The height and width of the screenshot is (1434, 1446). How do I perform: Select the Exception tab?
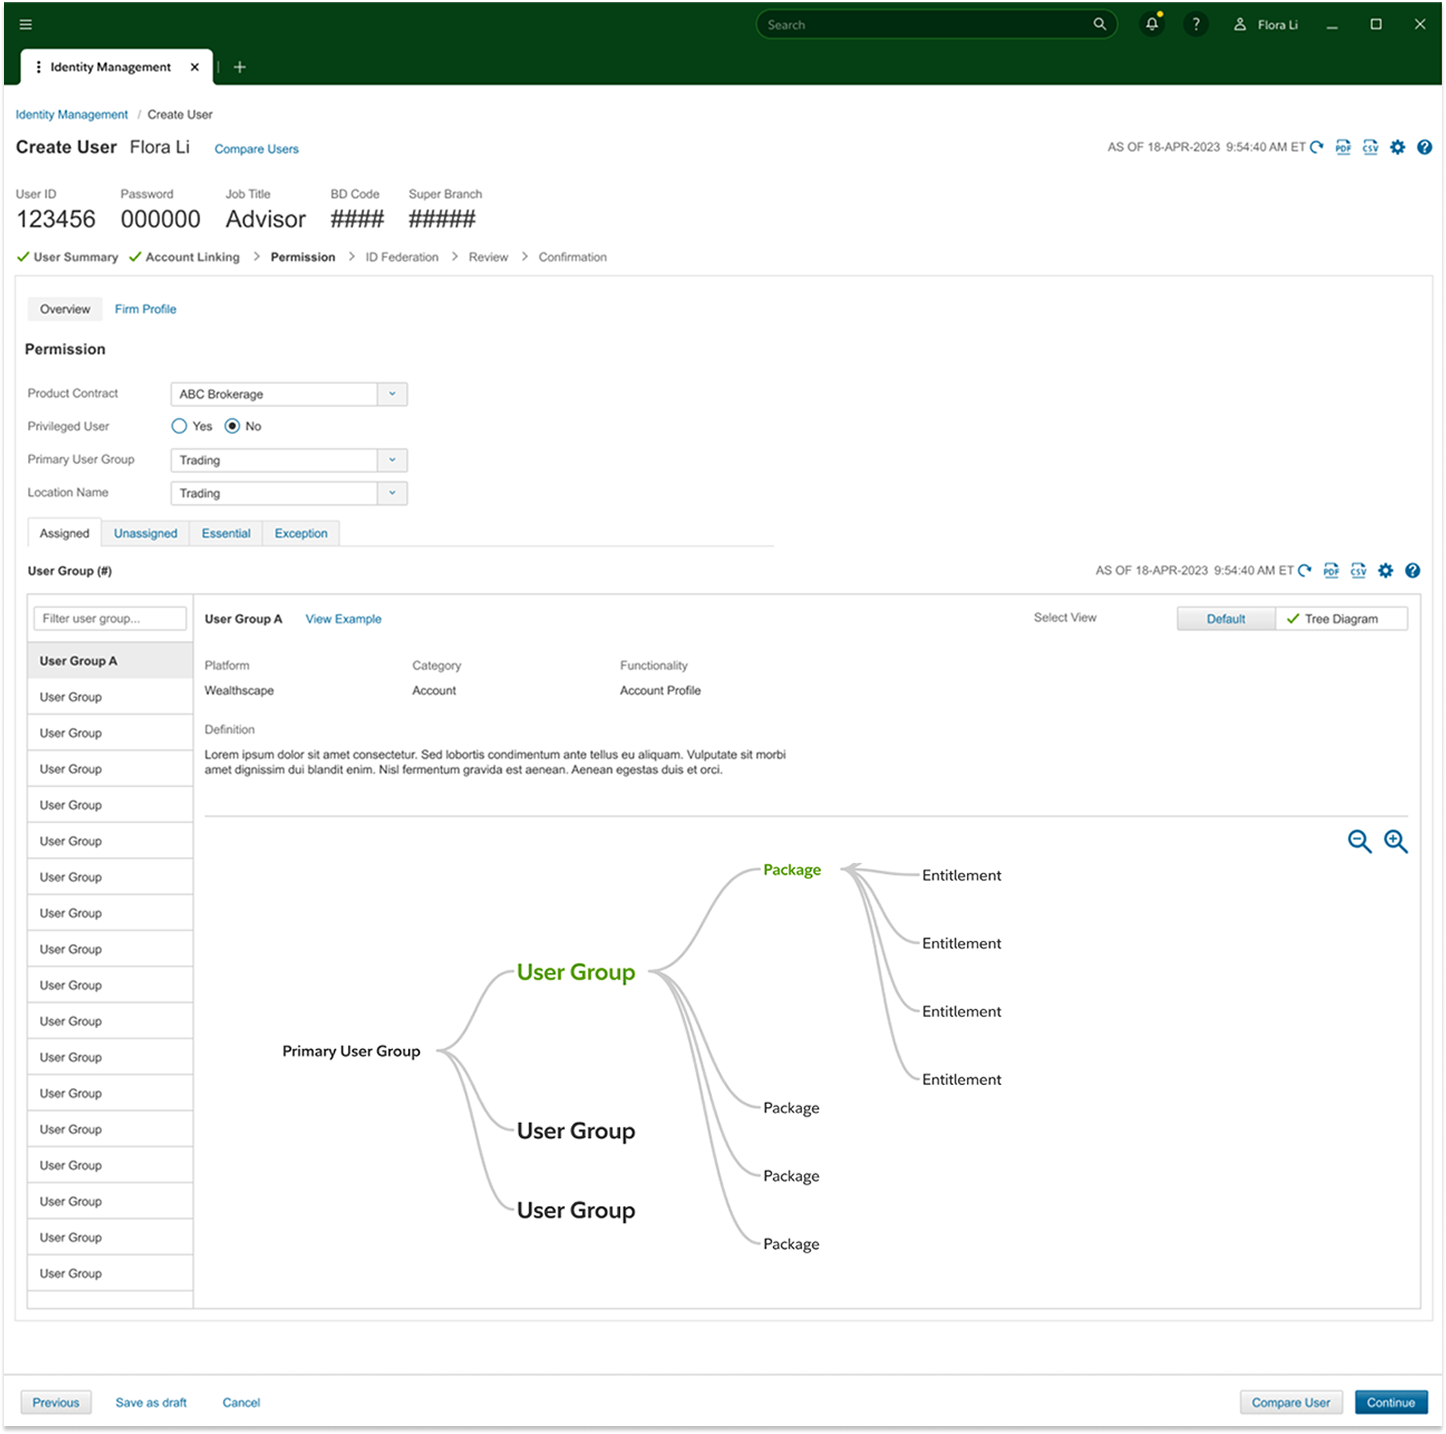coord(301,533)
